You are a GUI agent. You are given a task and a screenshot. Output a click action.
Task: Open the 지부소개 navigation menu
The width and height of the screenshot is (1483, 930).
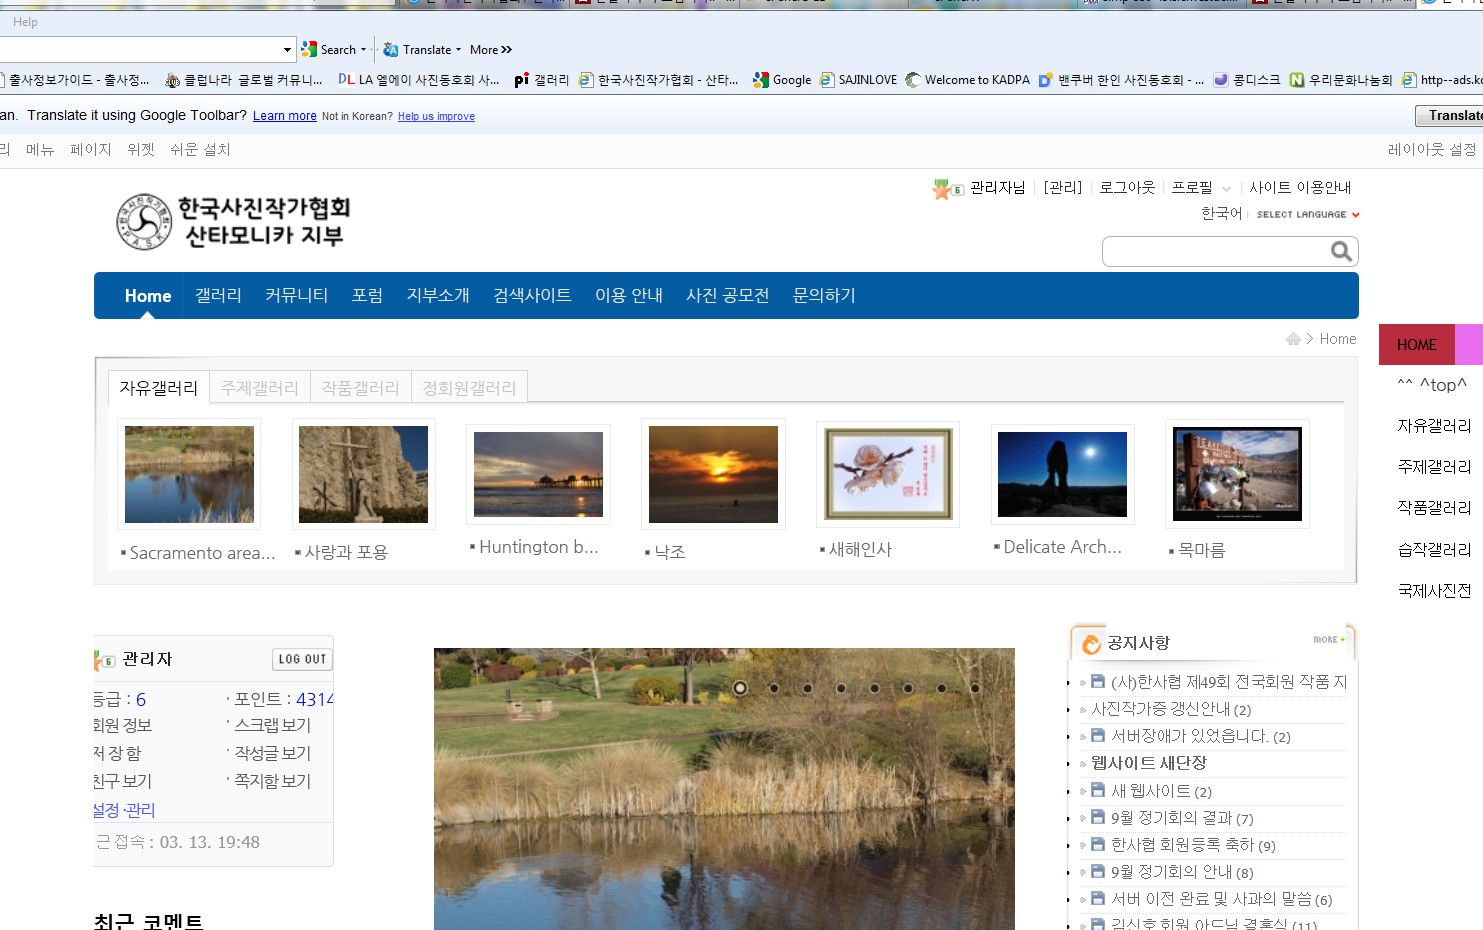[x=438, y=296]
